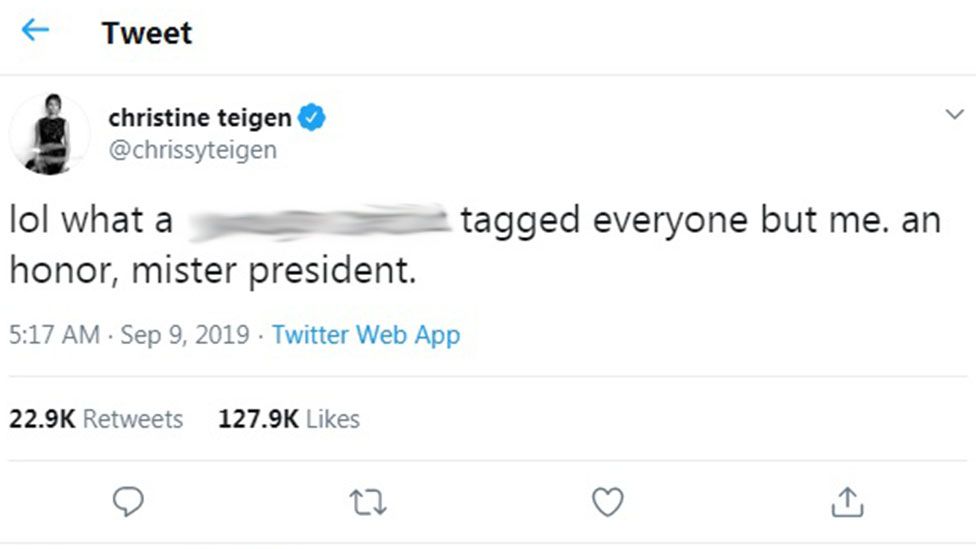This screenshot has height=549, width=976.
Task: Click the blurred word in the tweet
Action: point(318,220)
